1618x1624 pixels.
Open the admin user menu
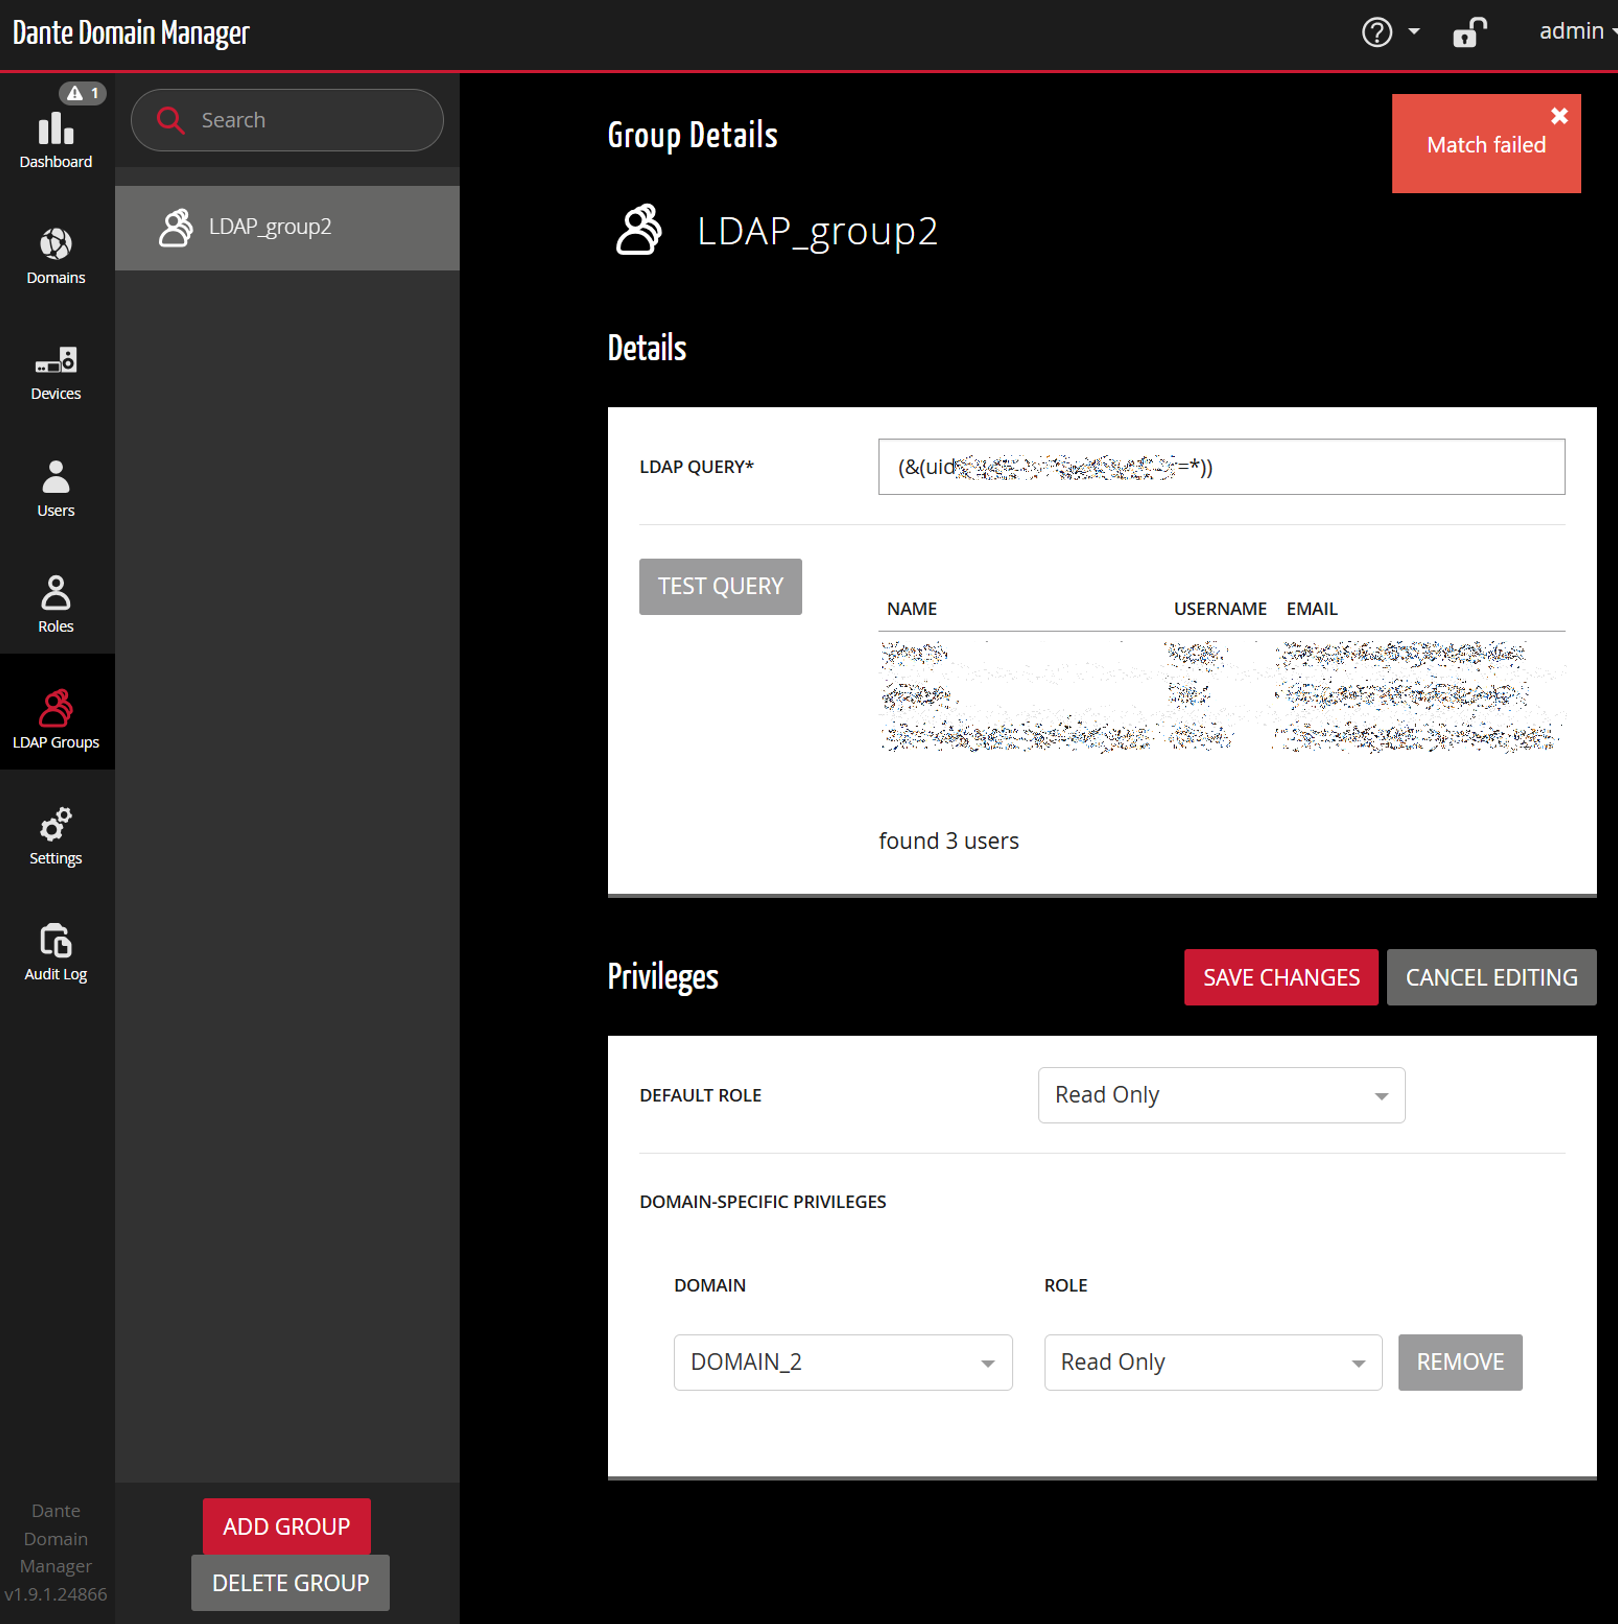tap(1576, 31)
